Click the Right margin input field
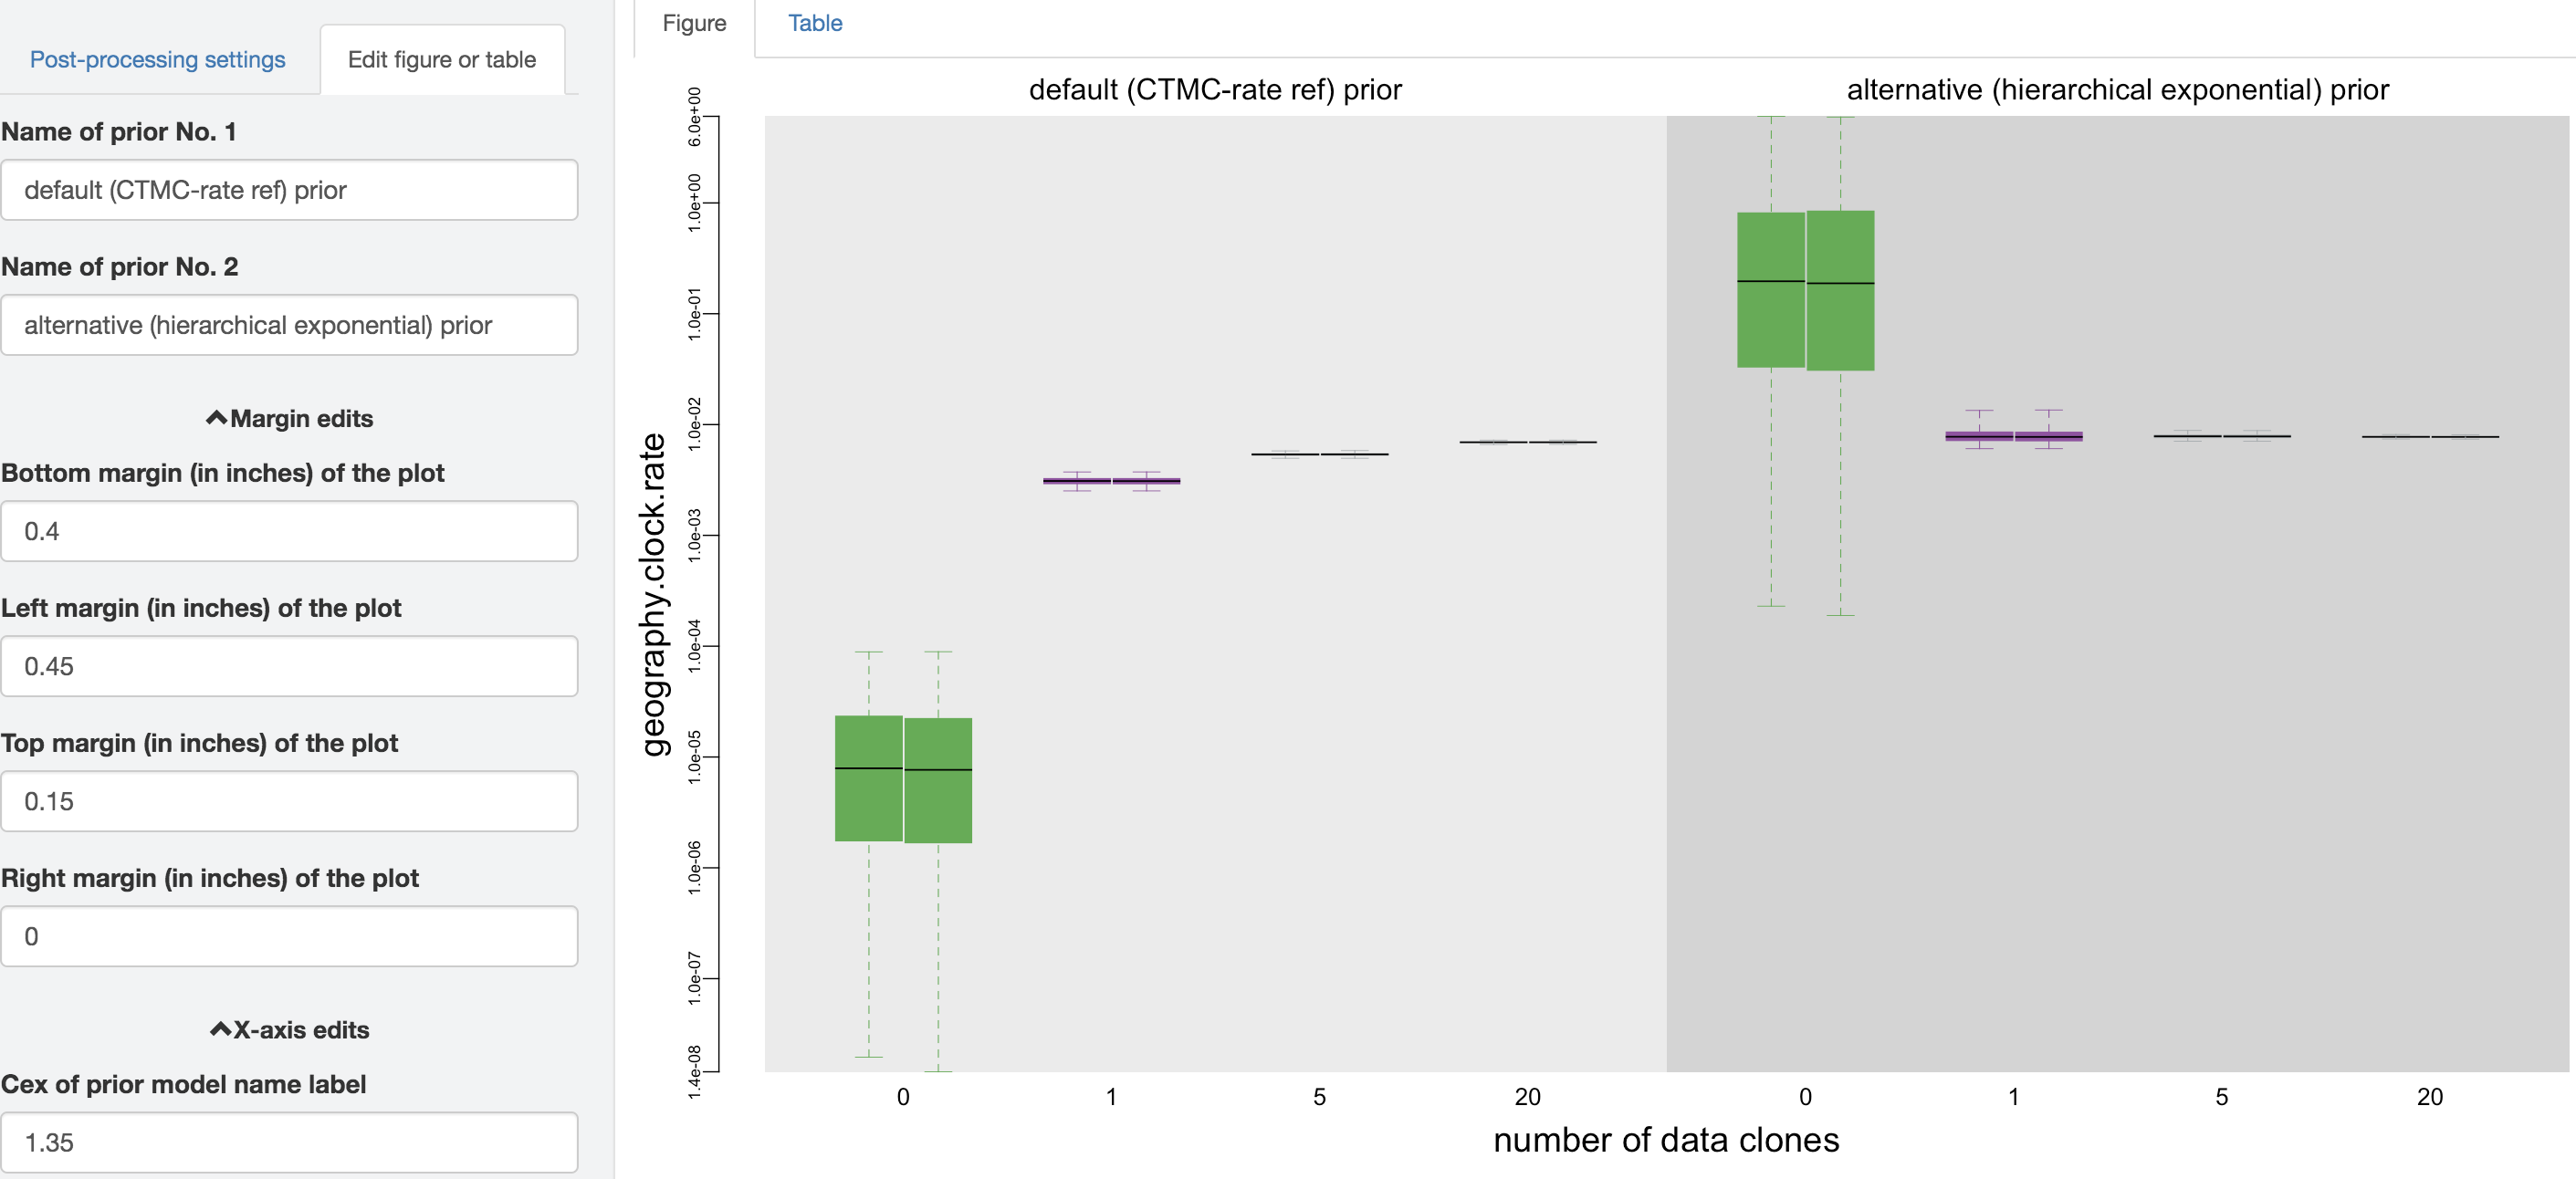 [x=289, y=936]
